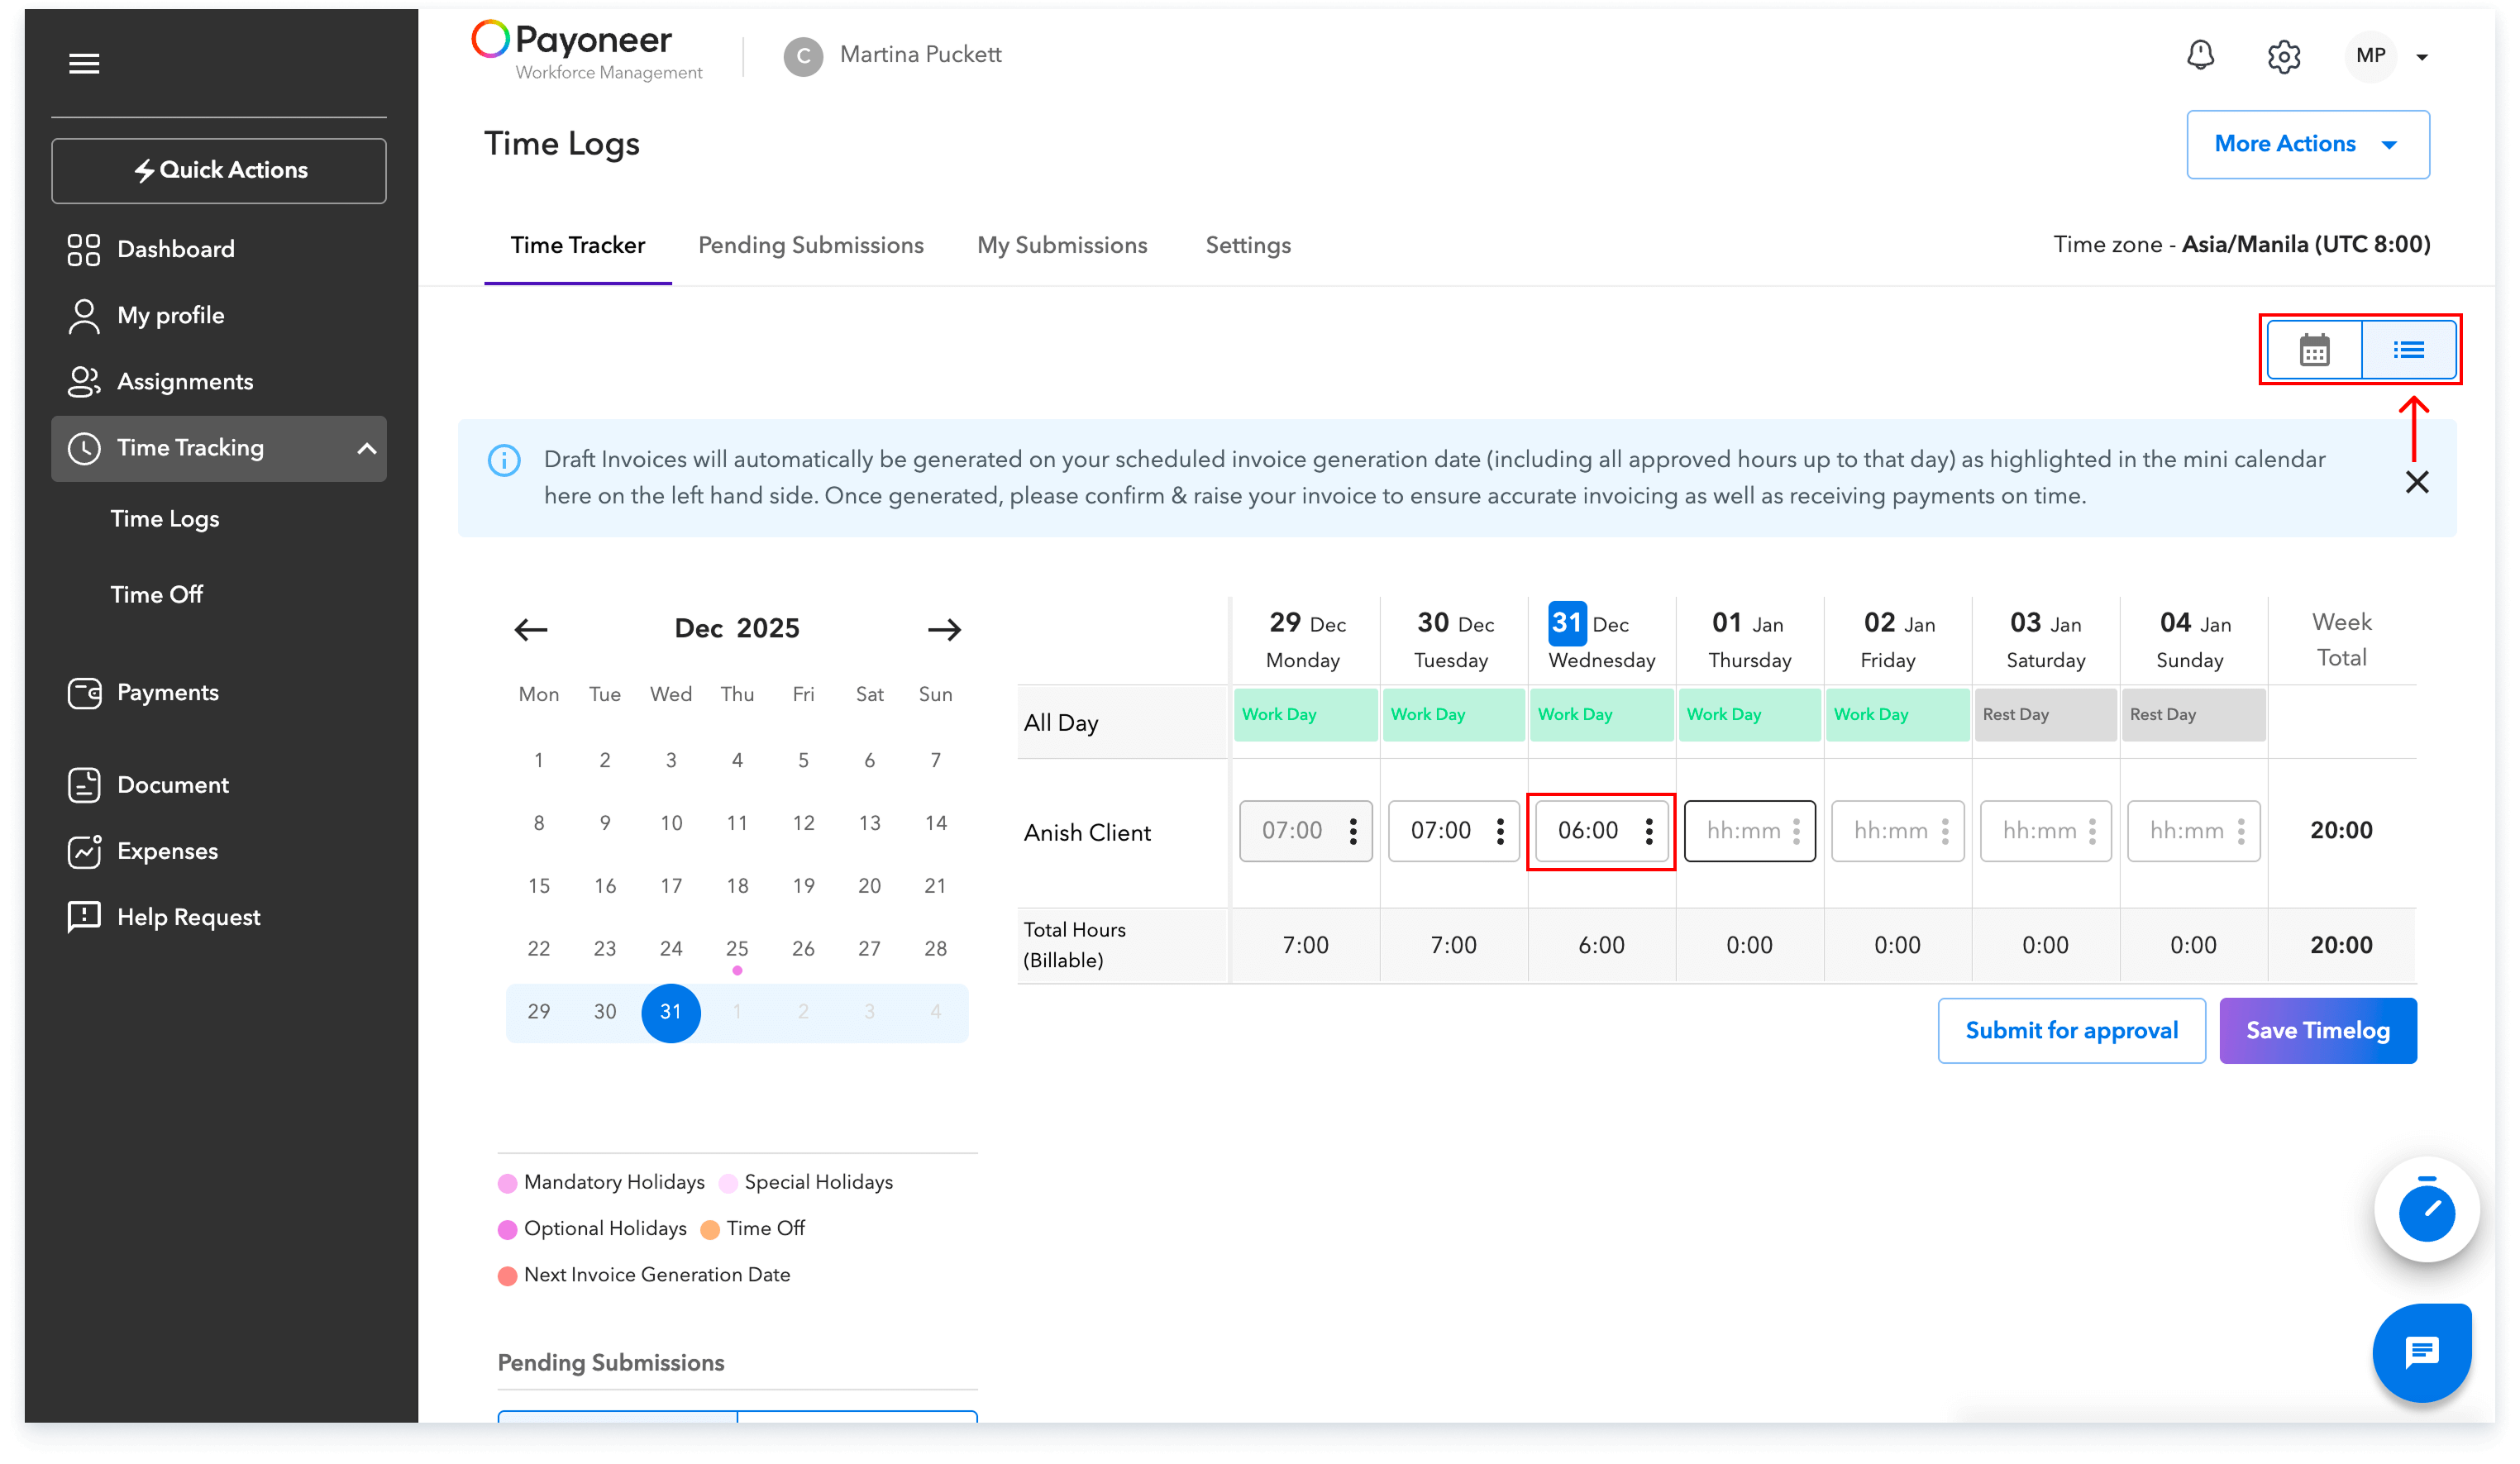The image size is (2520, 1464).
Task: Go to previous month in mini calendar
Action: pyautogui.click(x=531, y=629)
